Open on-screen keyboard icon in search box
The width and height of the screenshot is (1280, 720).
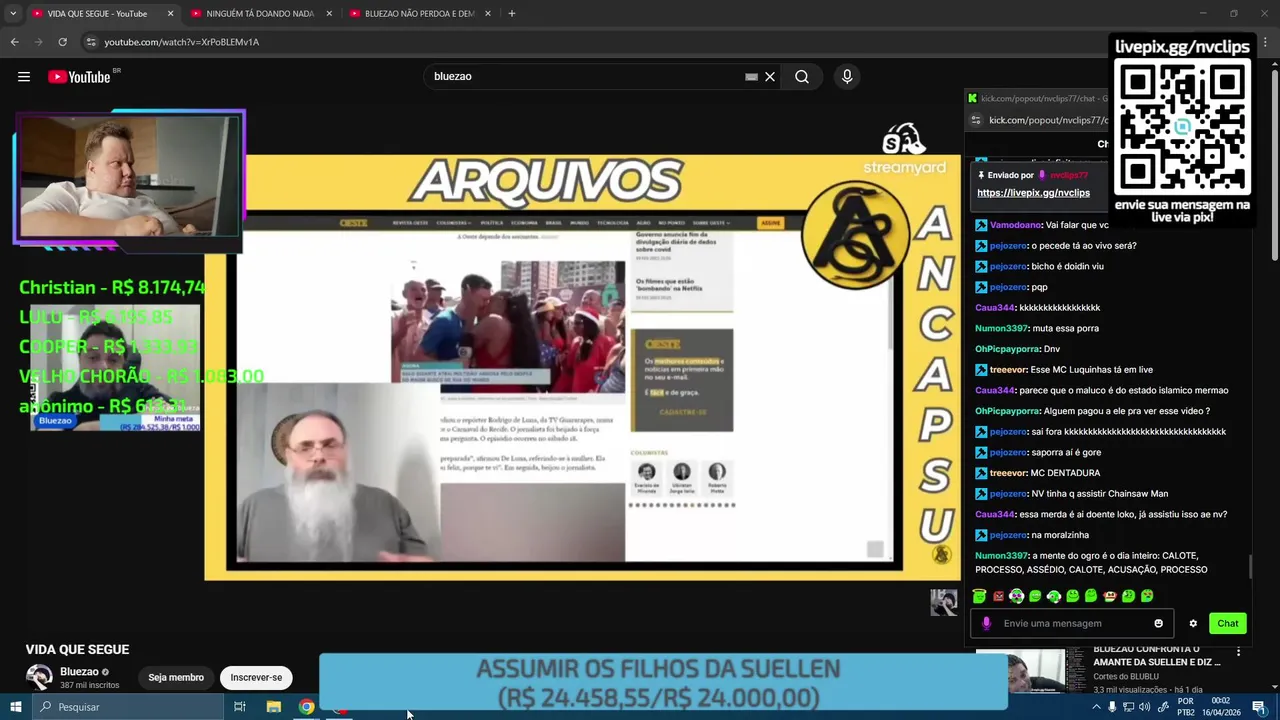click(751, 77)
